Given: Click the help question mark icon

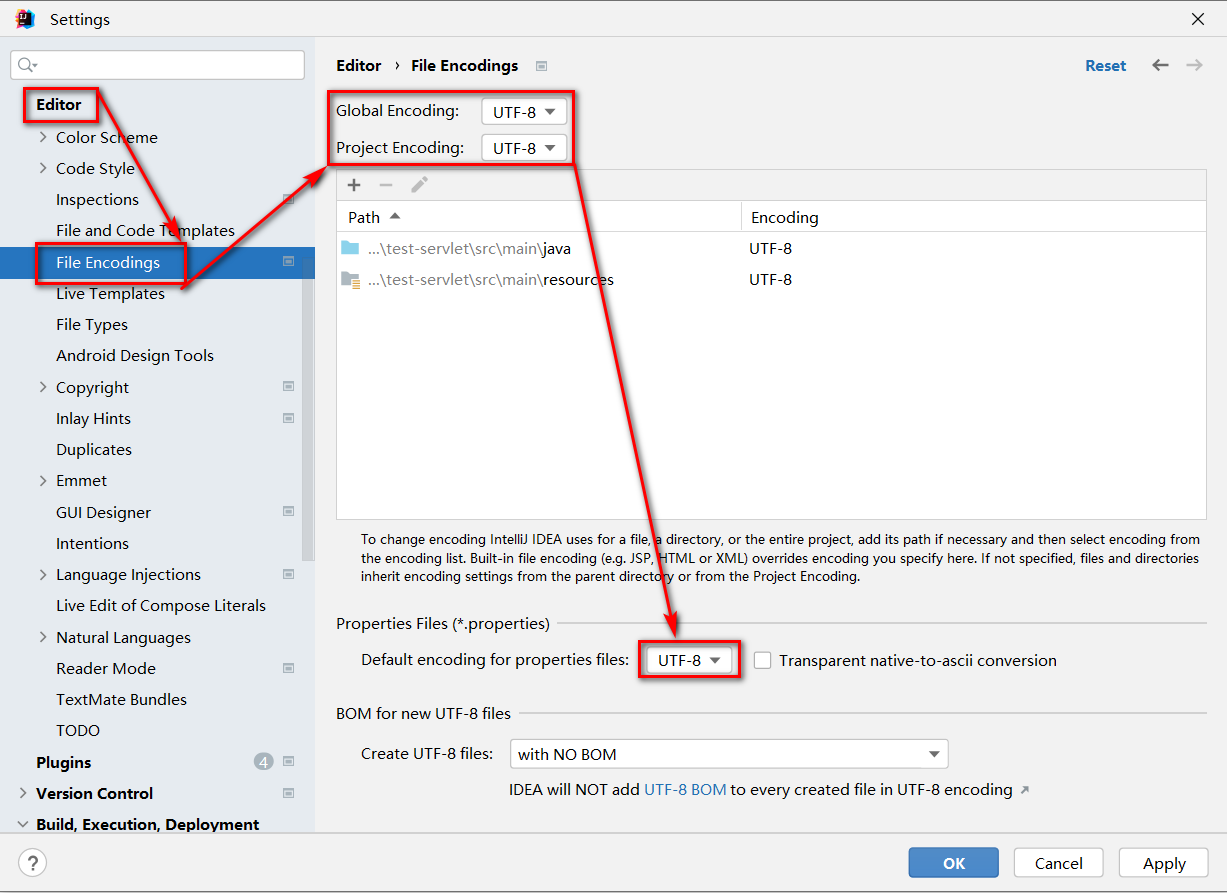Looking at the screenshot, I should click(x=33, y=862).
